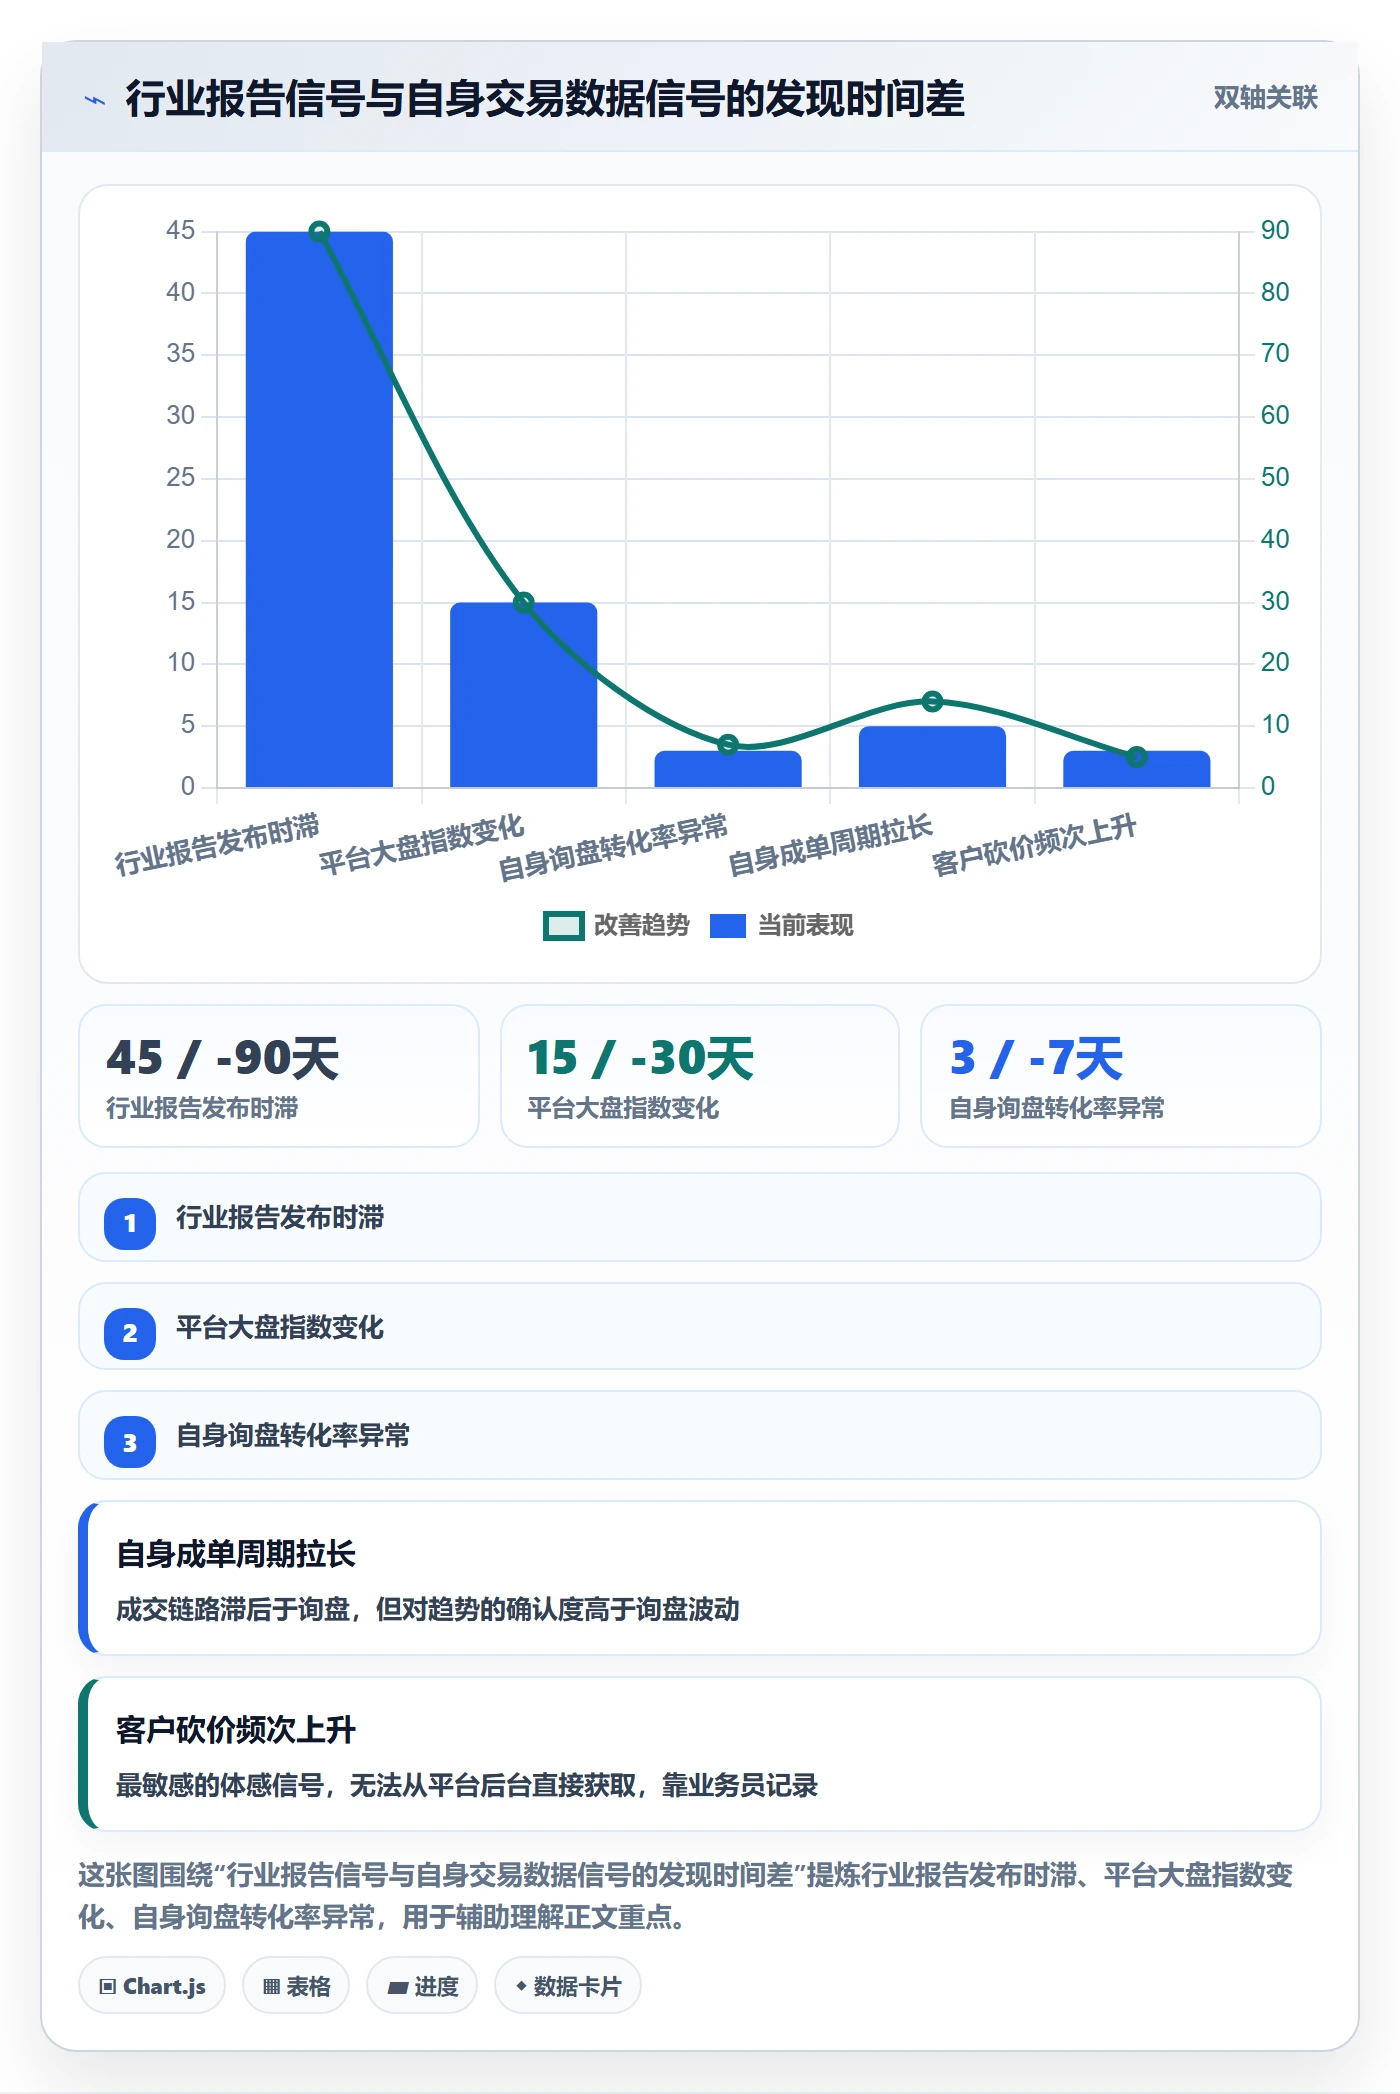
Task: Click the 客户砍价频次上升 bar in chart
Action: click(1136, 769)
